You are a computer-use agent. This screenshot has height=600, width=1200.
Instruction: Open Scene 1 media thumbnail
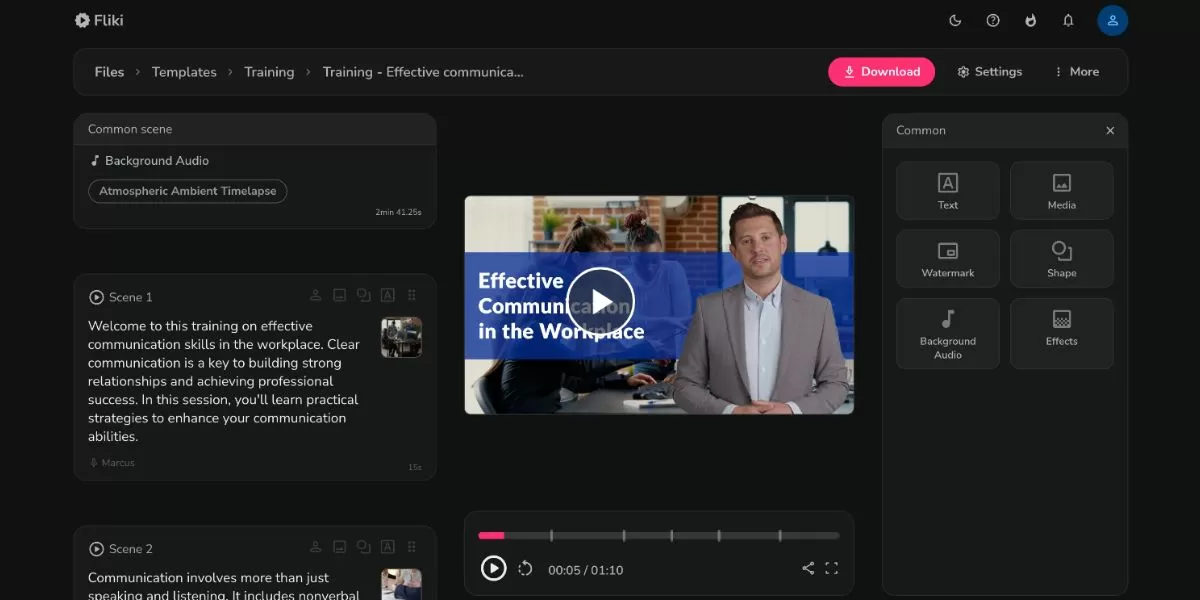click(401, 337)
